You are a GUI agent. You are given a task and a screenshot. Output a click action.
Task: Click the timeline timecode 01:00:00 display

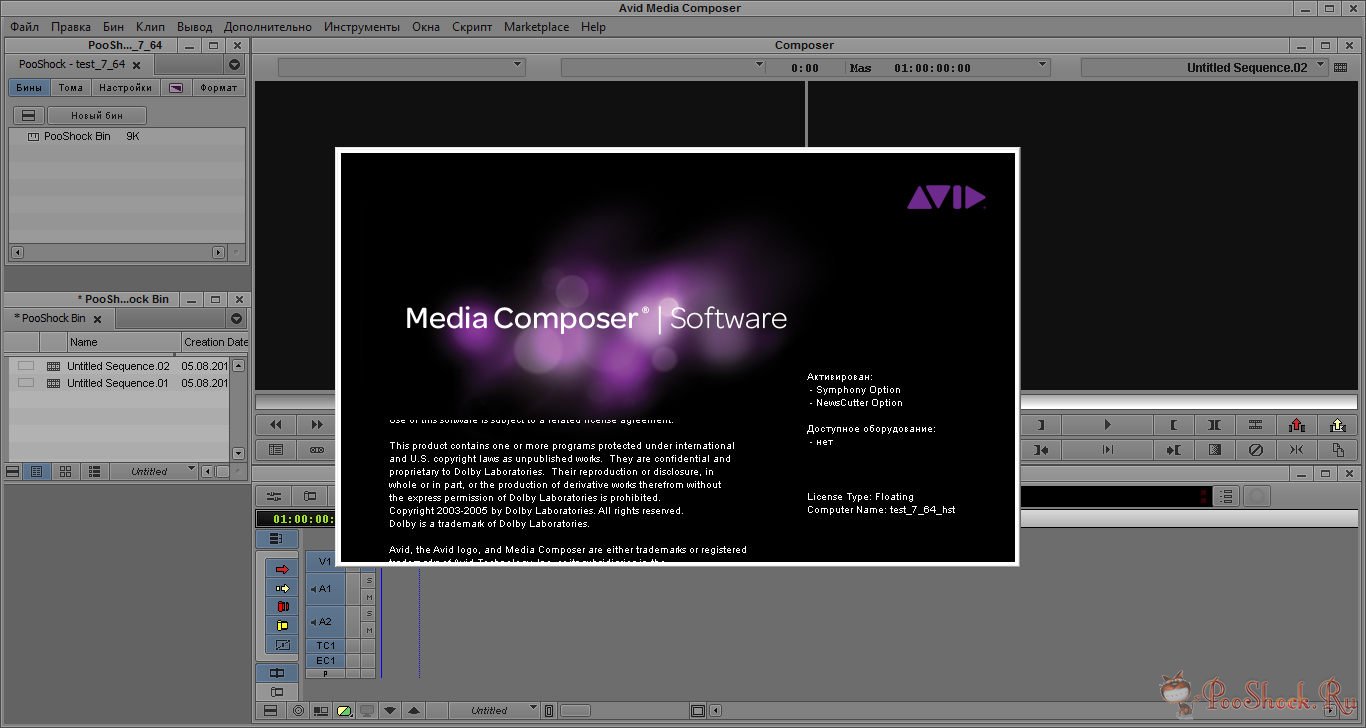click(295, 519)
